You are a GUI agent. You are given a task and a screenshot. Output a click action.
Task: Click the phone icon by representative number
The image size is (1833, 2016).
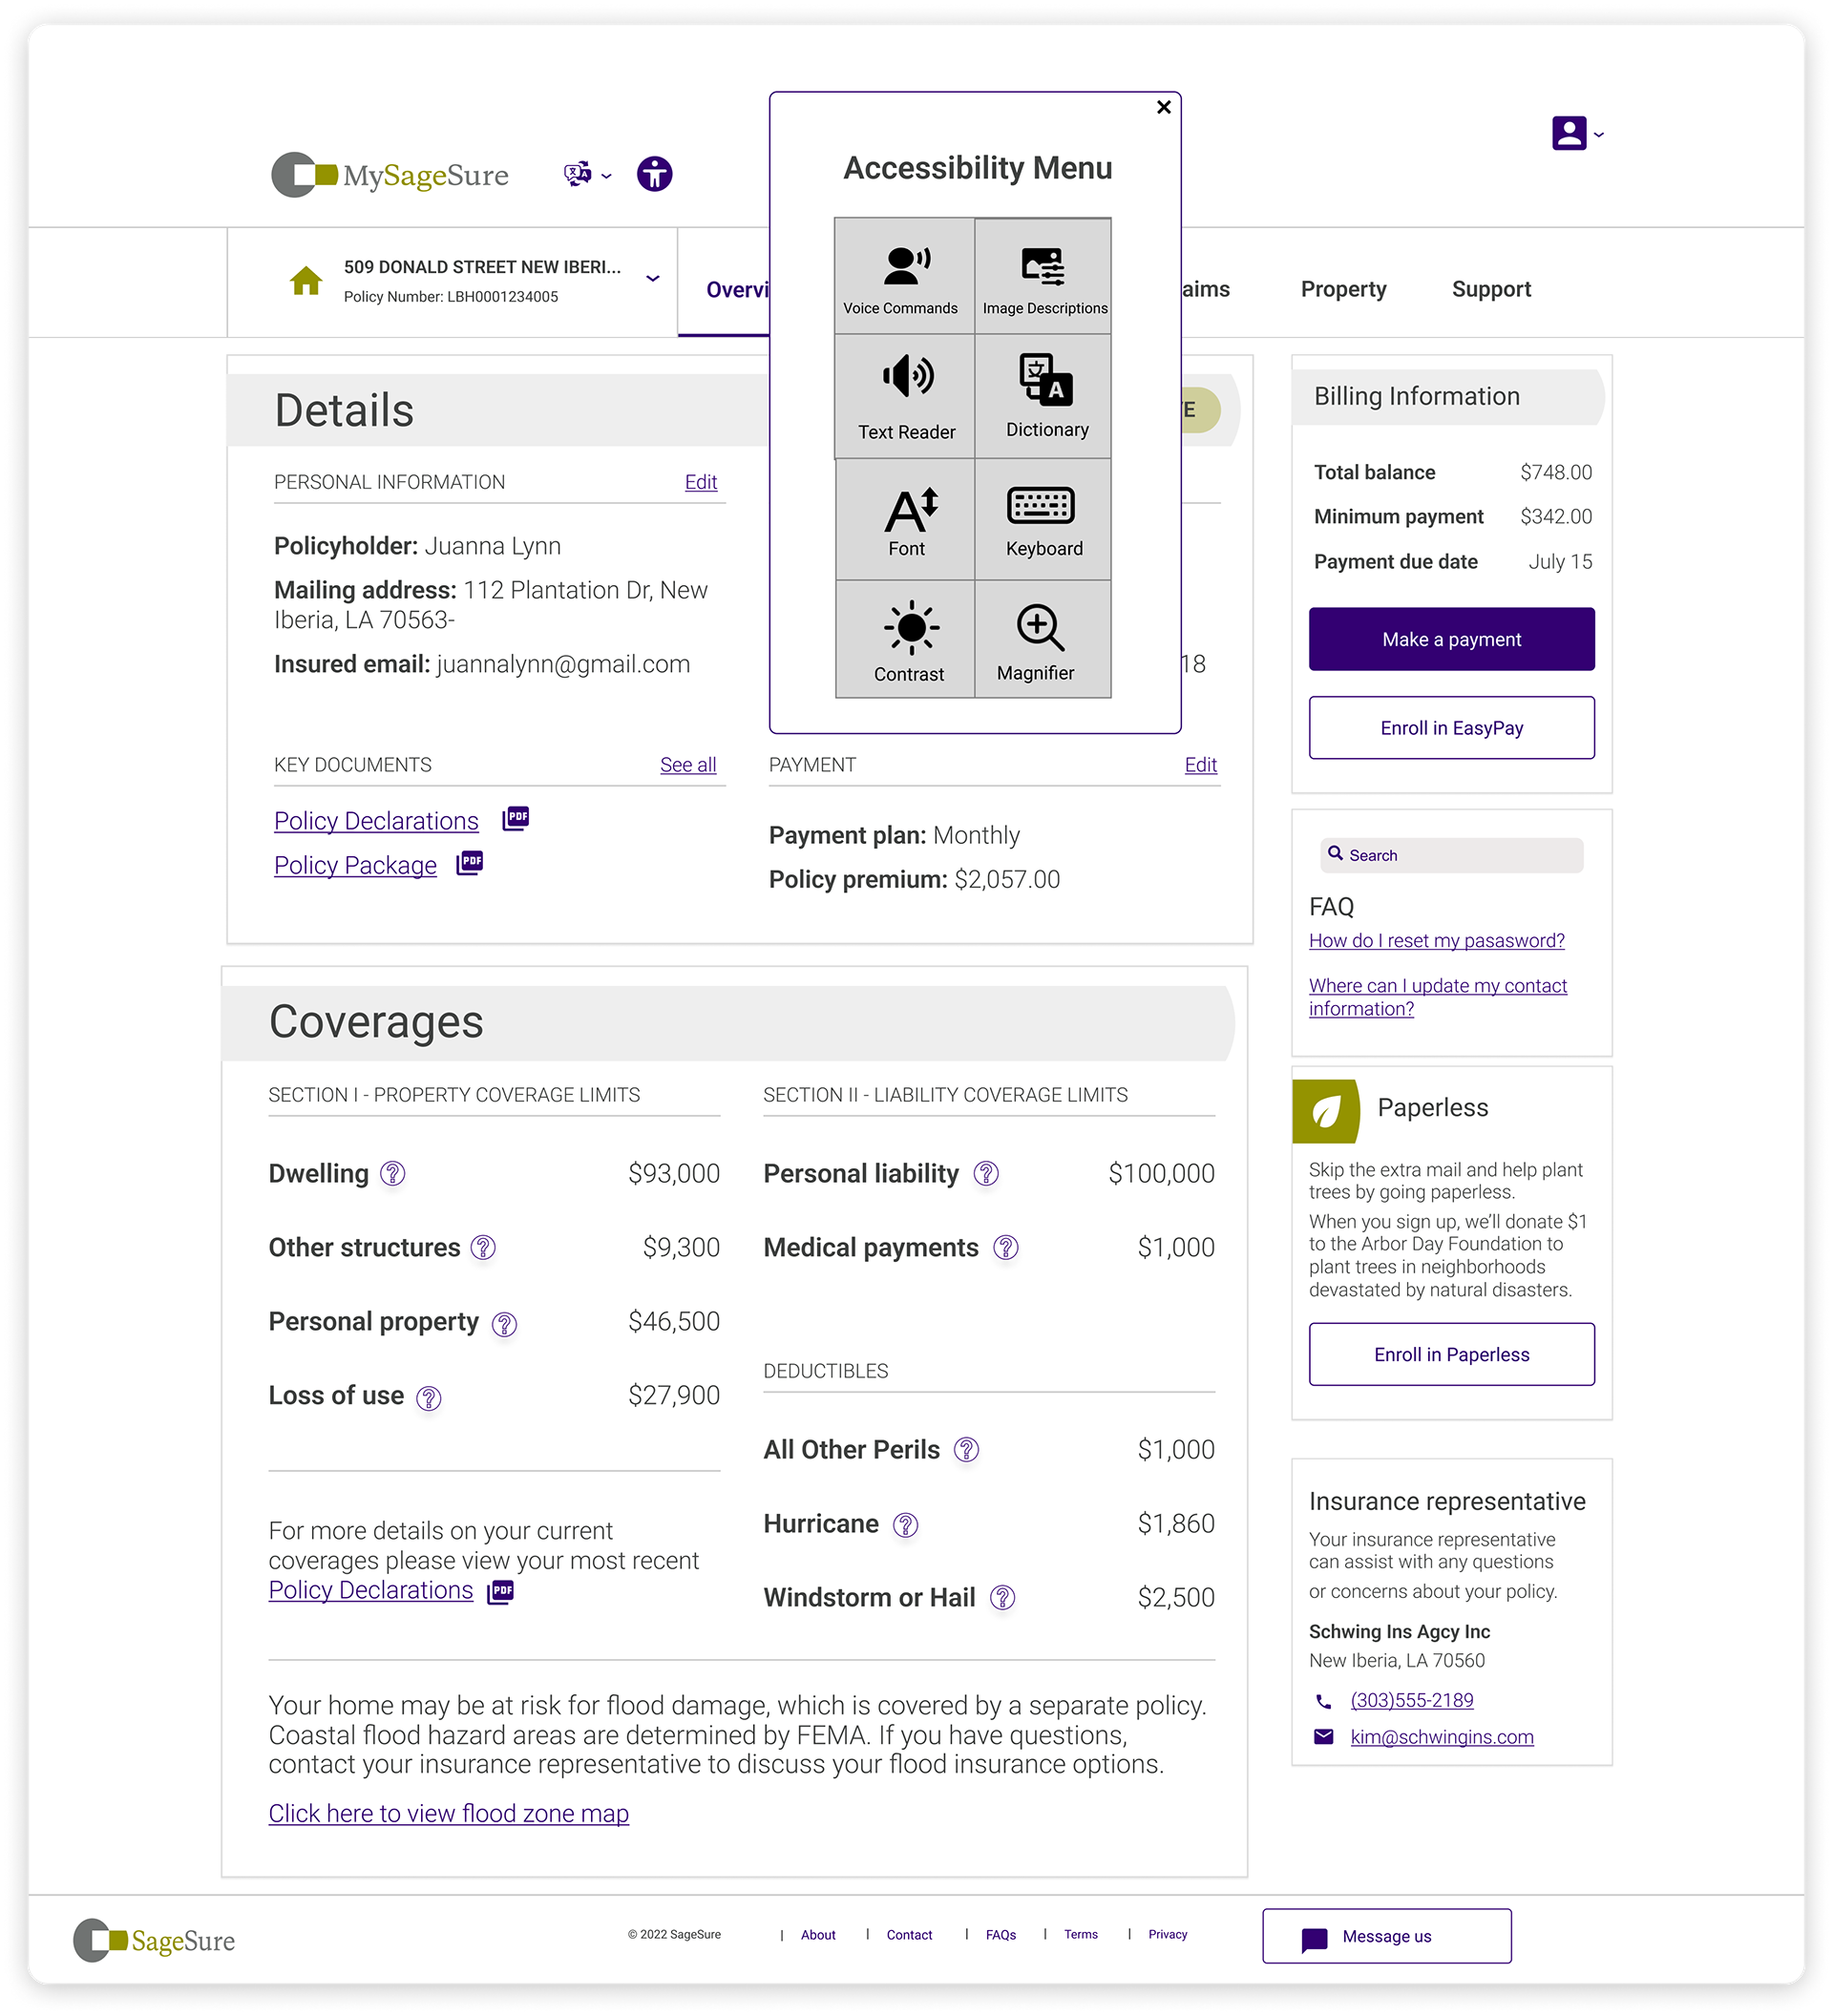click(1323, 1701)
